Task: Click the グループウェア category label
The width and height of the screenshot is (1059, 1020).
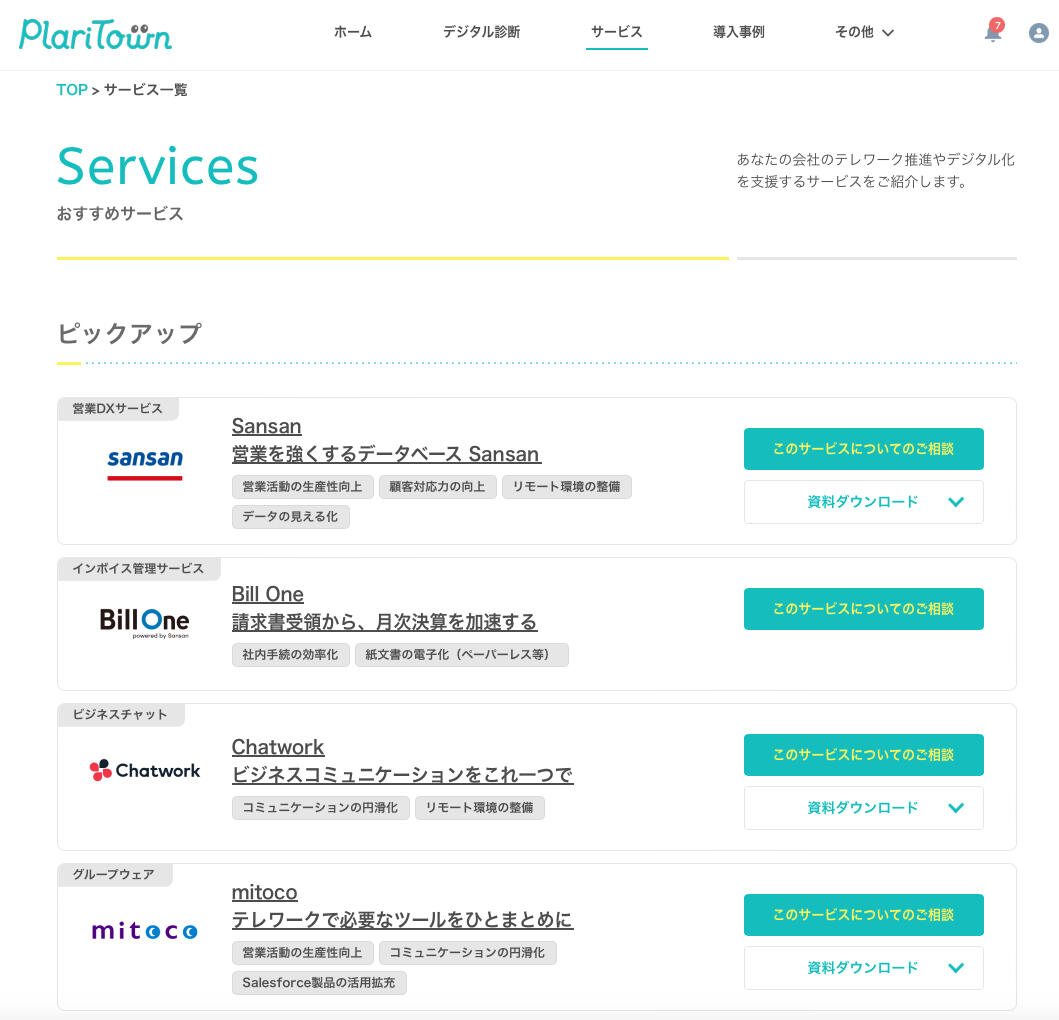Action: point(114,875)
